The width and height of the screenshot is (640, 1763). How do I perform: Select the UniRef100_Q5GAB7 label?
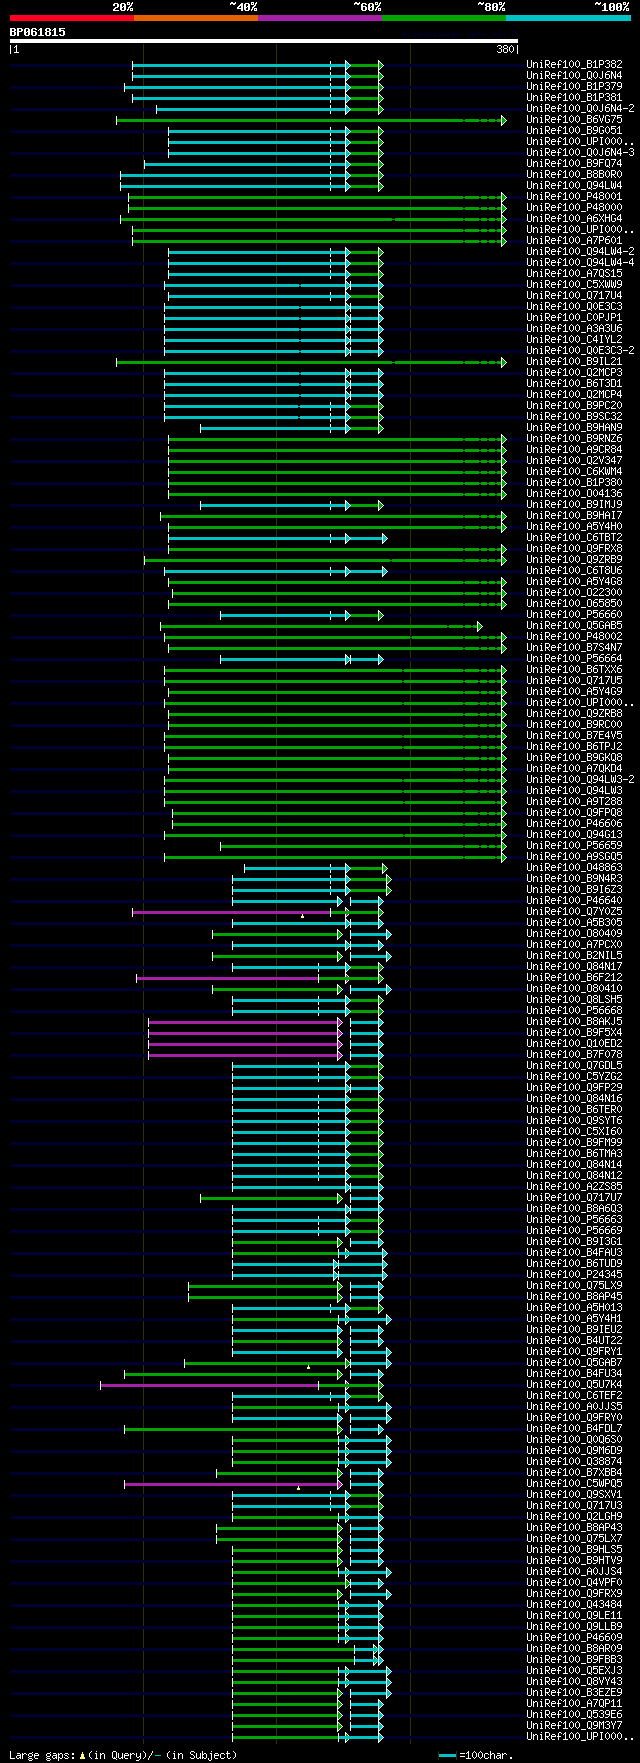pos(574,1363)
